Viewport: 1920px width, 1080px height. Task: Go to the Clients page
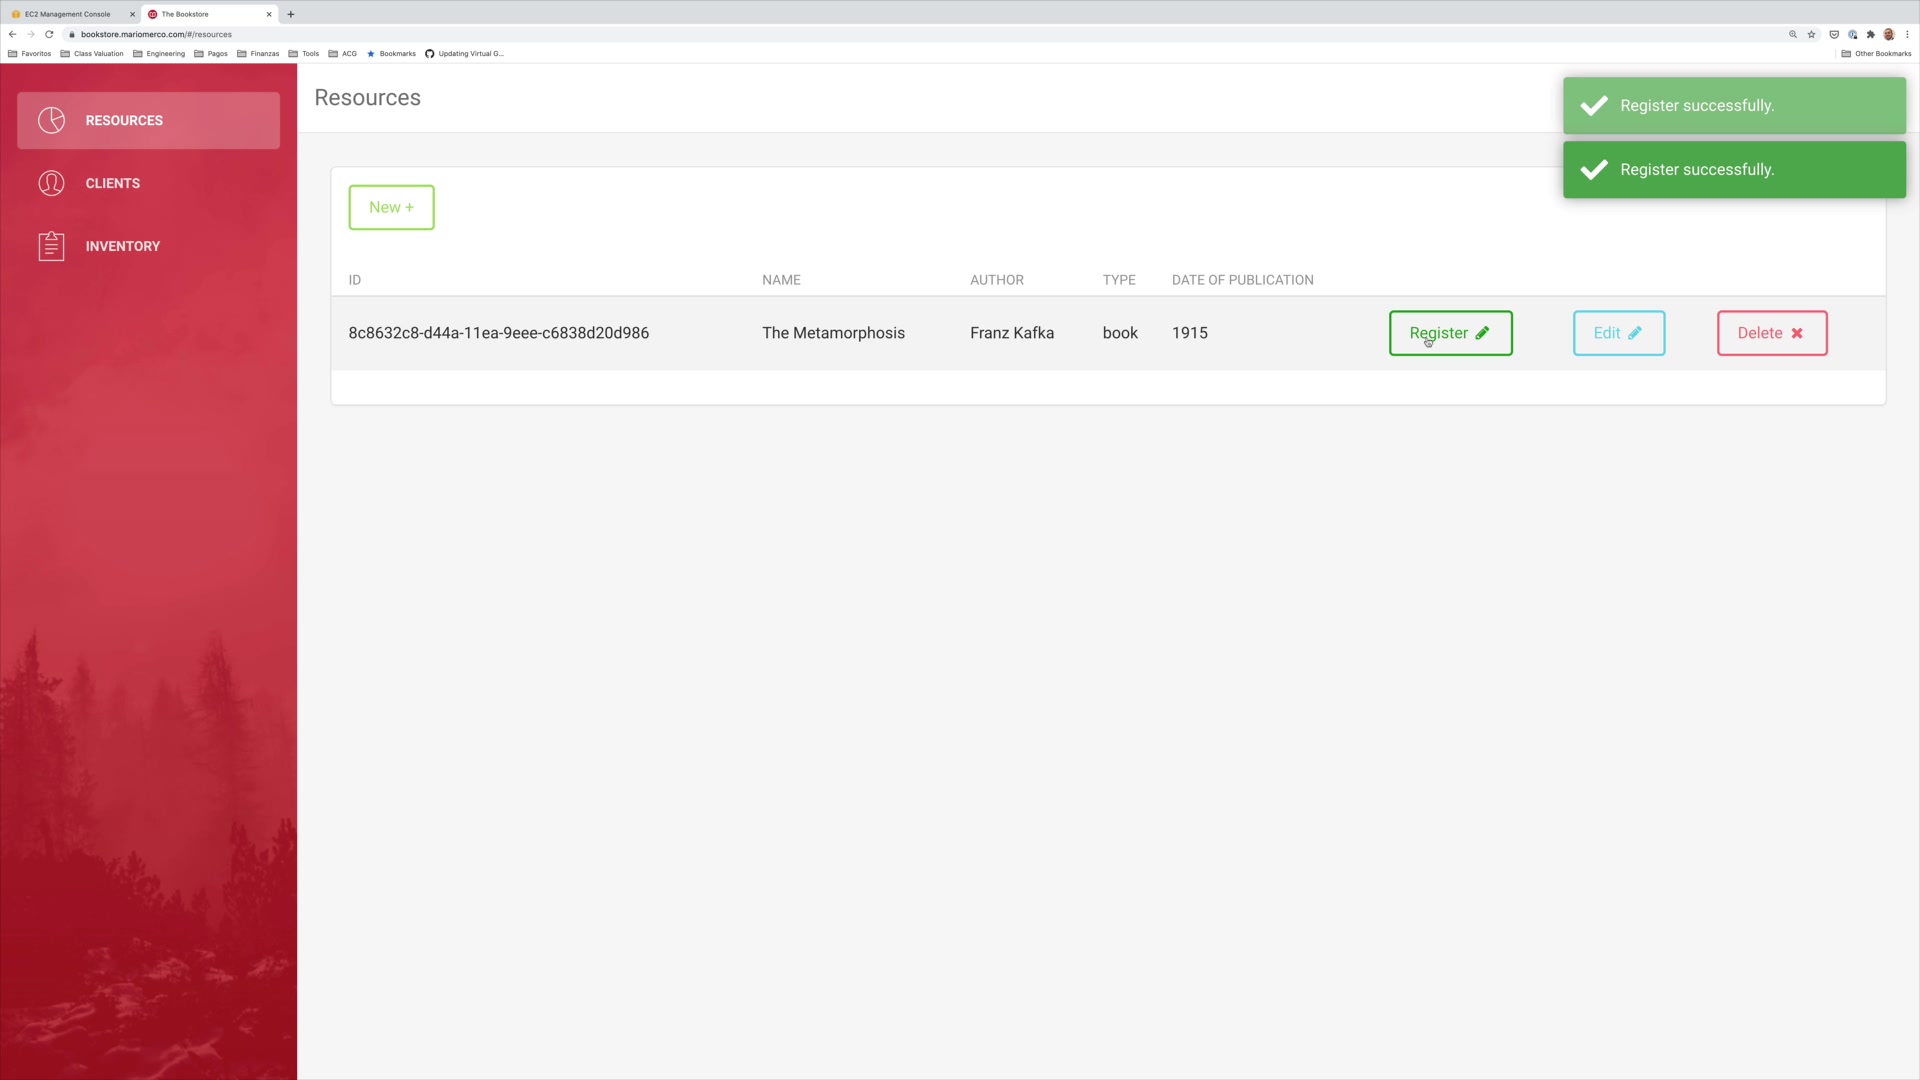(112, 183)
